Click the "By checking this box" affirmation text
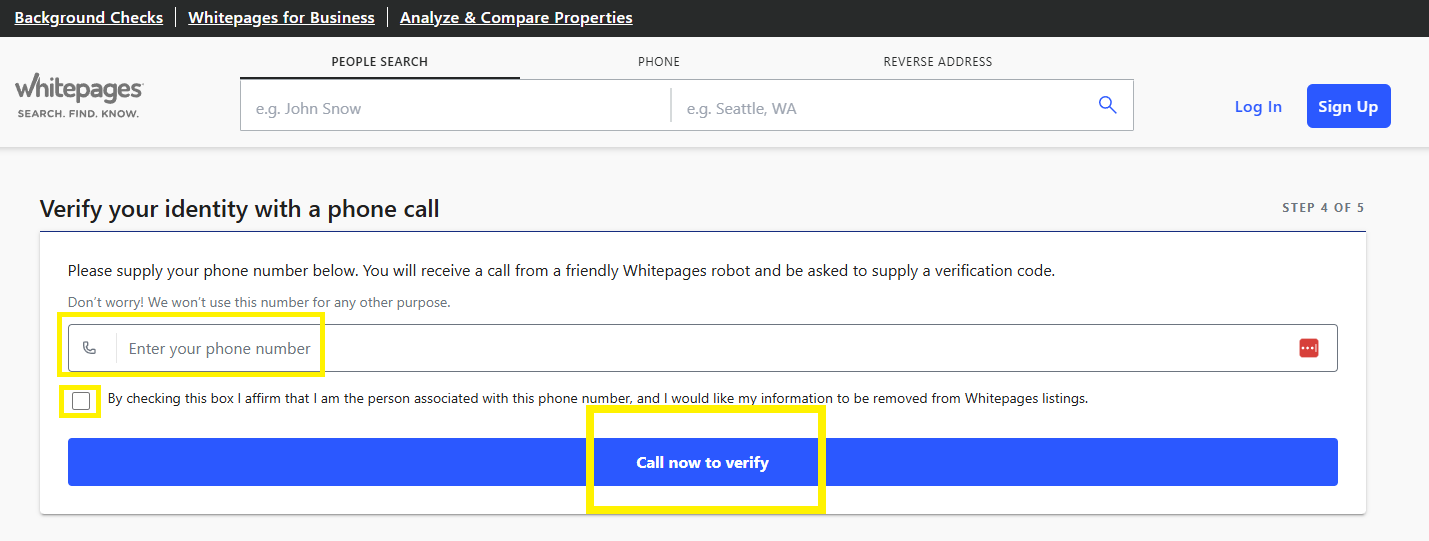This screenshot has height=541, width=1429. (597, 398)
